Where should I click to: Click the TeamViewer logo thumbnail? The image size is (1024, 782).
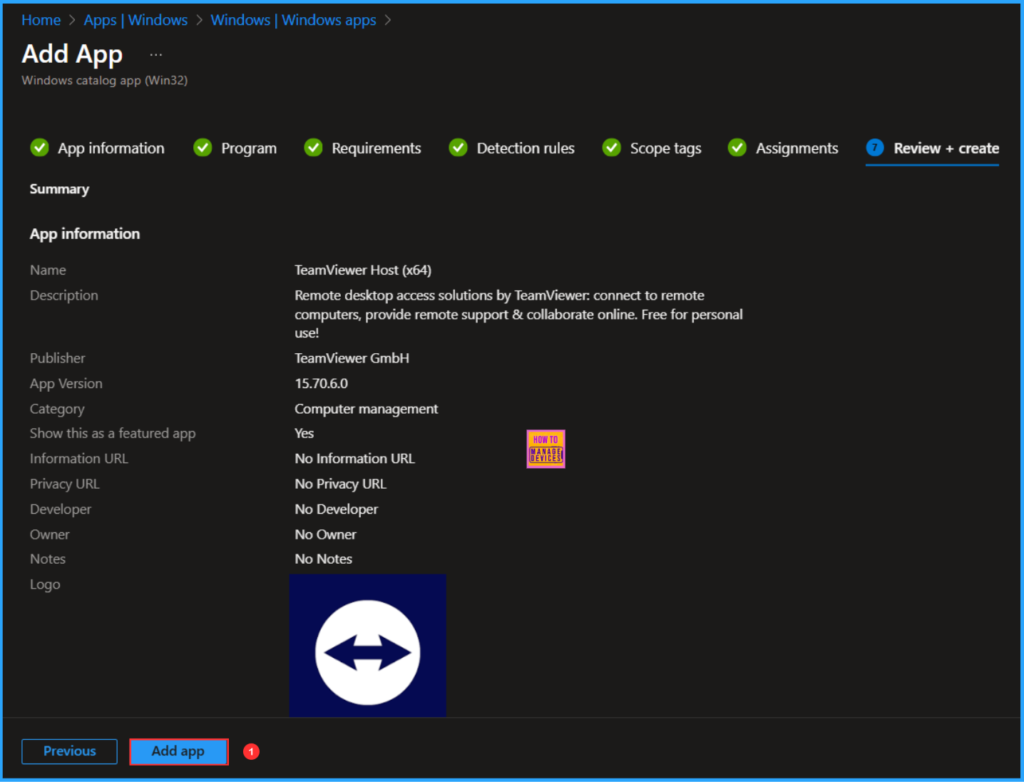tap(367, 645)
